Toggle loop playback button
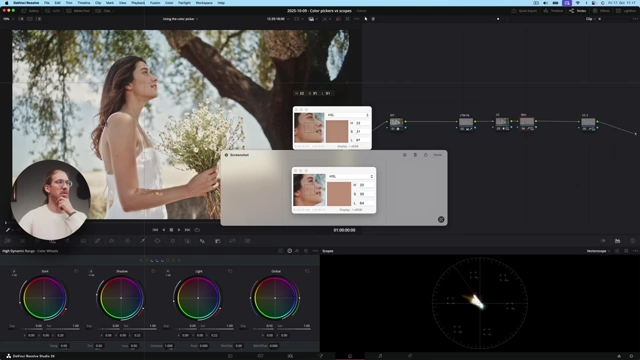The width and height of the screenshot is (640, 360). [197, 230]
